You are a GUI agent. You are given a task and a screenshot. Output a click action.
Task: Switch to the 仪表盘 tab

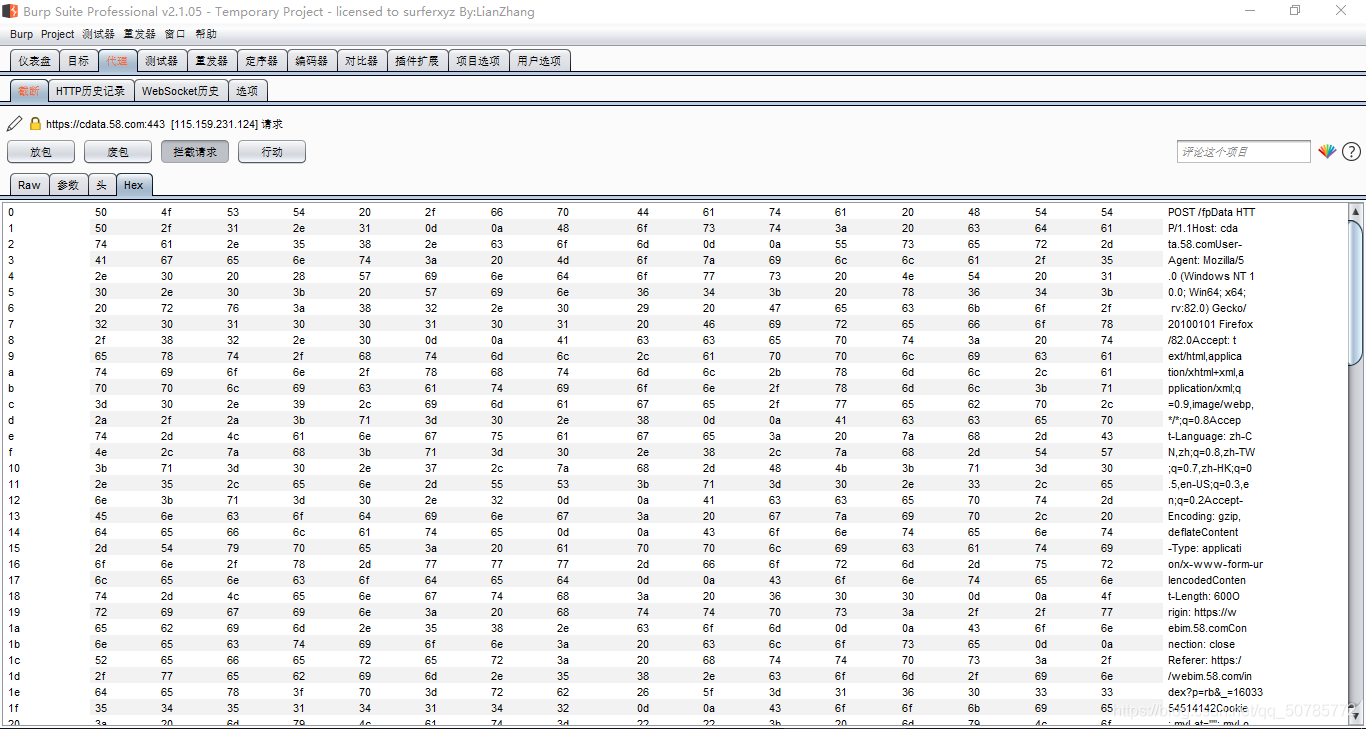click(35, 61)
